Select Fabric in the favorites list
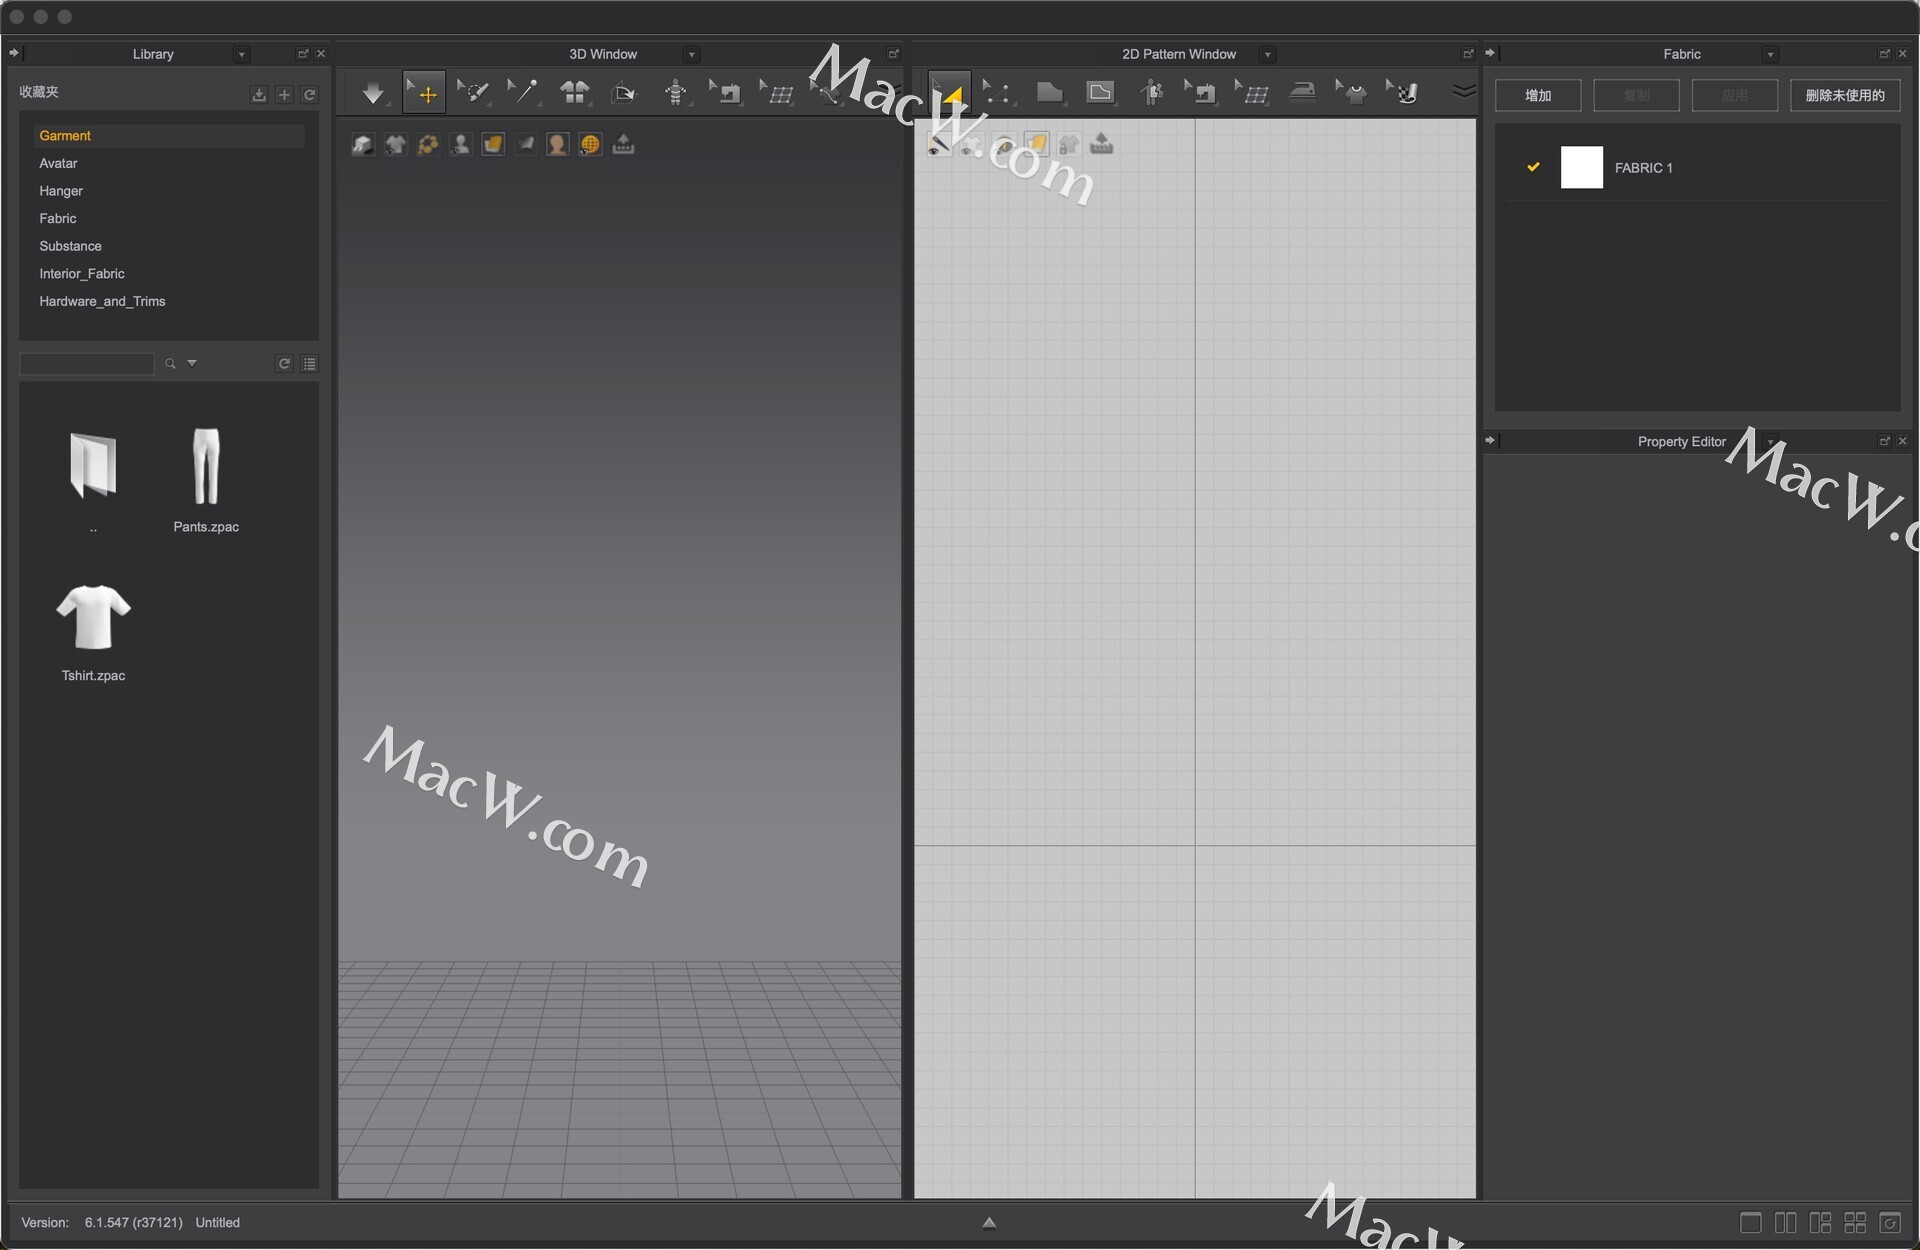The height and width of the screenshot is (1250, 1920). [x=58, y=218]
